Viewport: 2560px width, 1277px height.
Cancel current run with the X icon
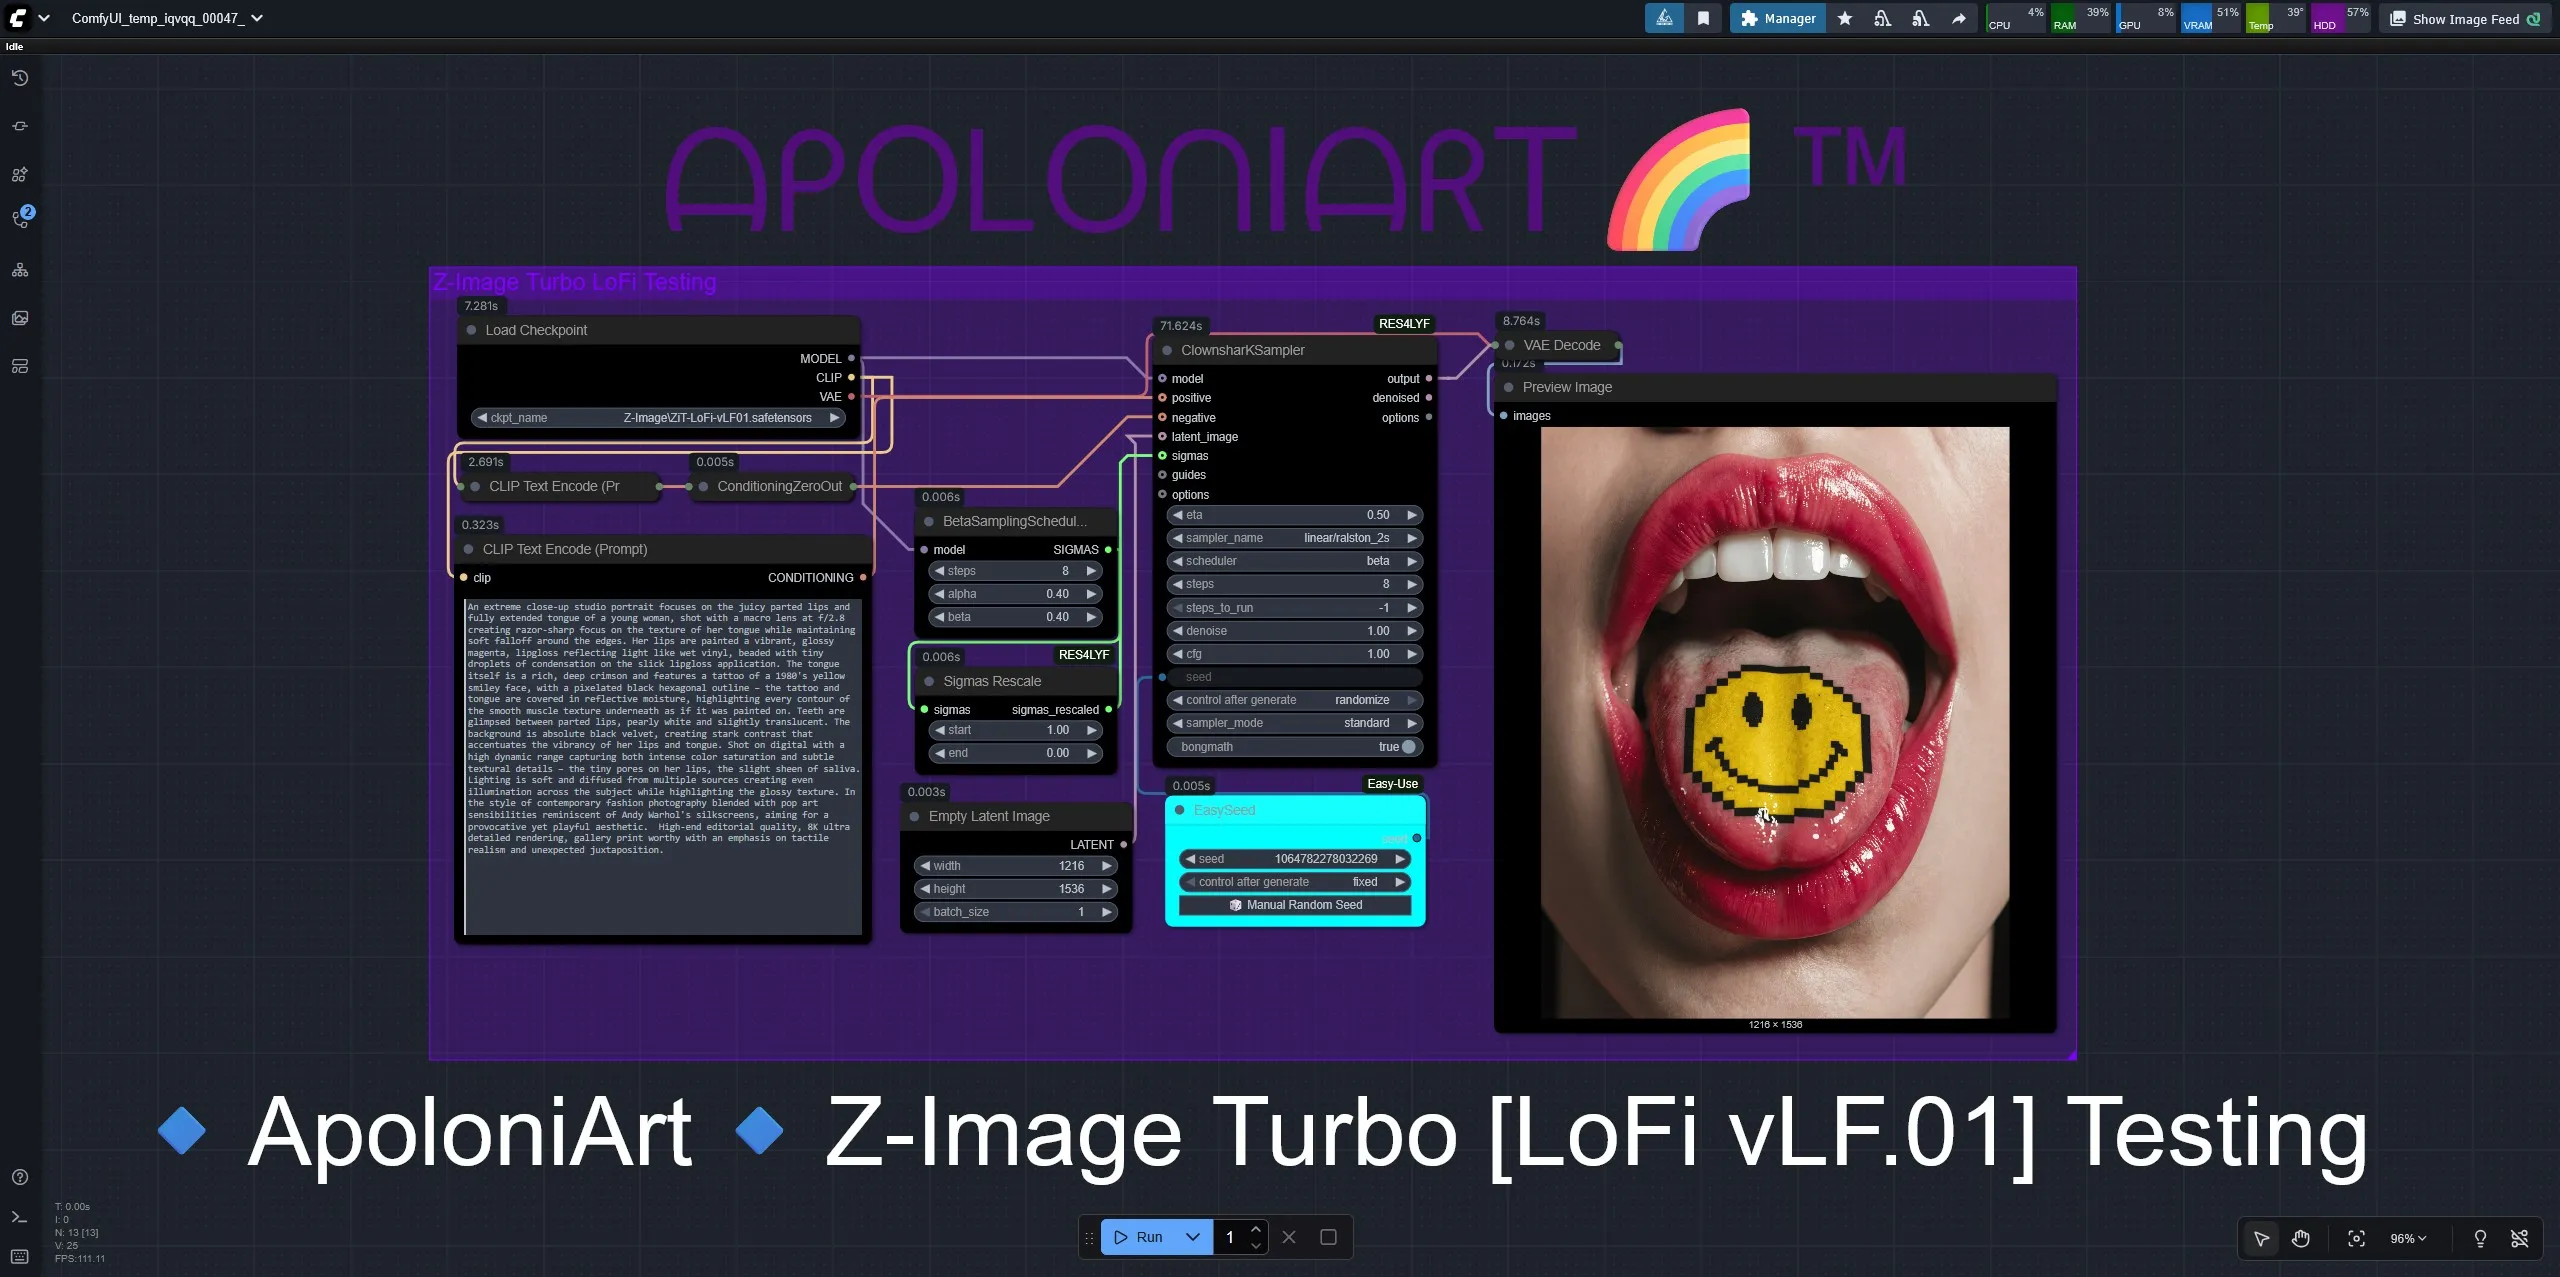pyautogui.click(x=1289, y=1237)
